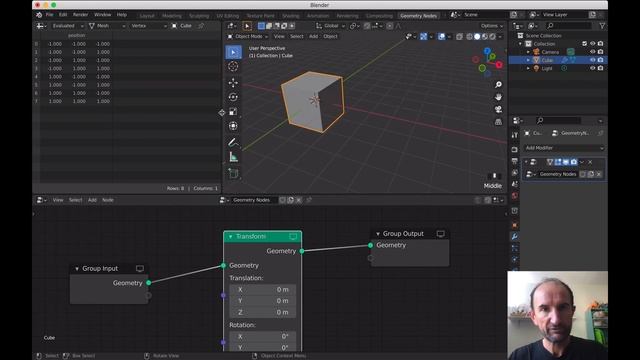Click the outliner filter funnel icon
The height and width of the screenshot is (360, 640).
coord(602,26)
